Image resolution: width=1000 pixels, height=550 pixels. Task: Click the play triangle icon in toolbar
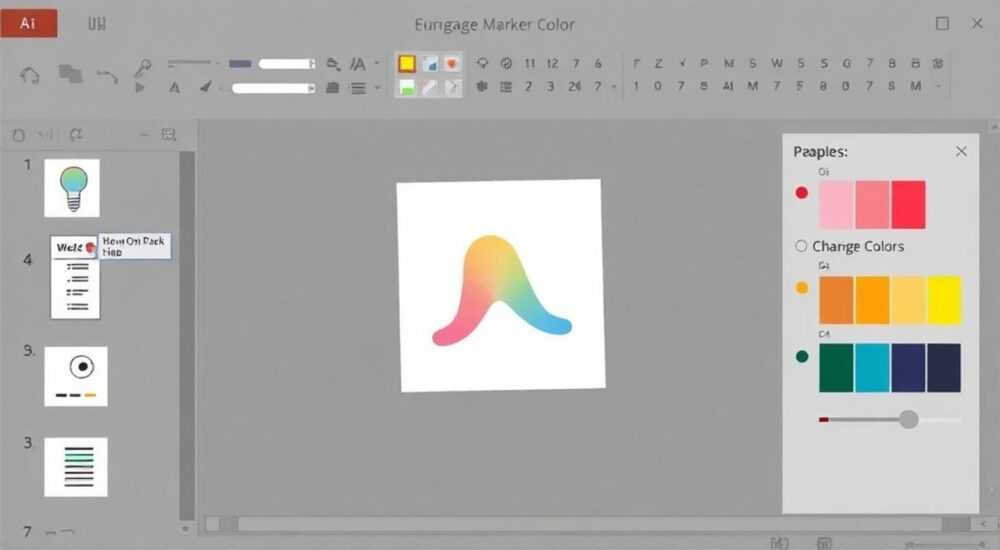[x=140, y=87]
